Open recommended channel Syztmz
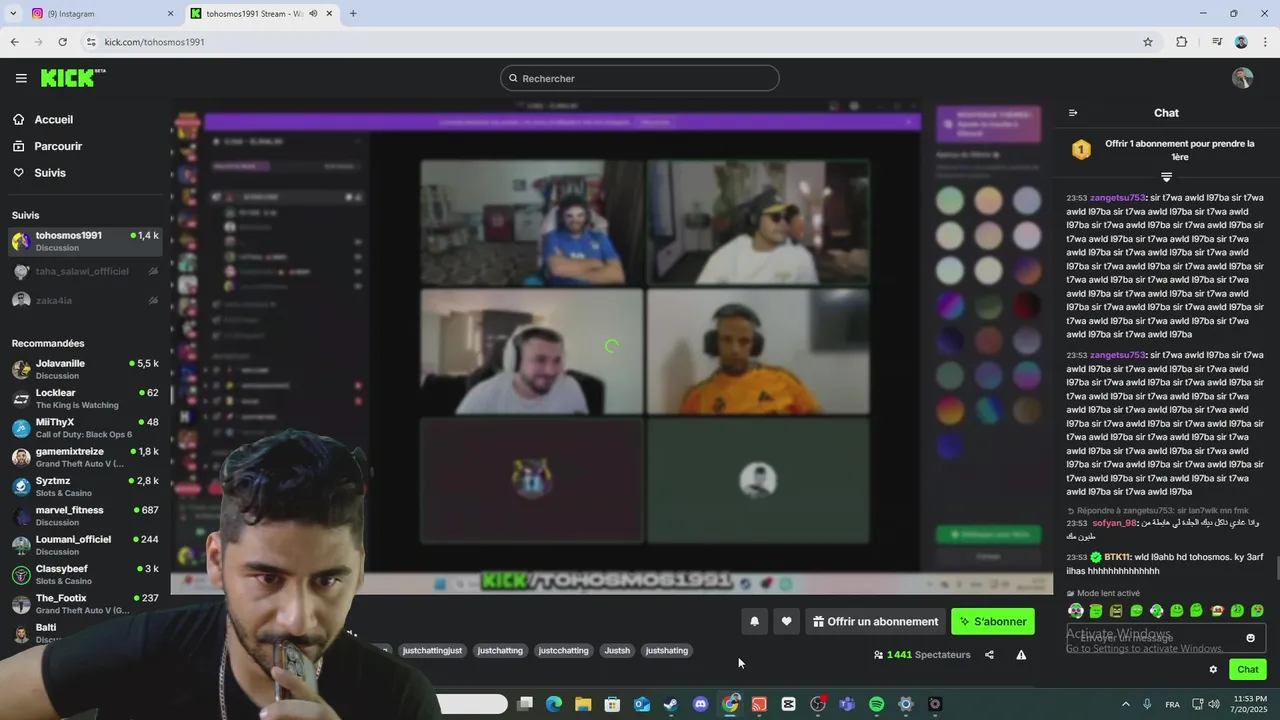Viewport: 1280px width, 720px height. pos(85,486)
